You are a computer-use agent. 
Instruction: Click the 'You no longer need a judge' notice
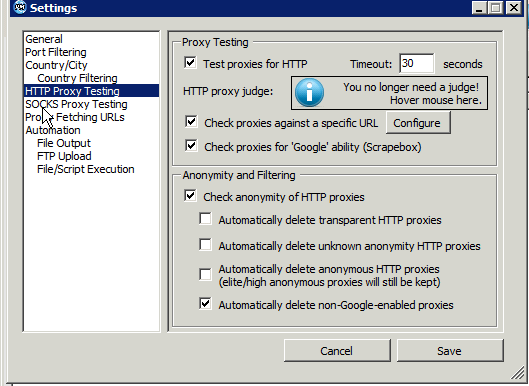(x=389, y=93)
